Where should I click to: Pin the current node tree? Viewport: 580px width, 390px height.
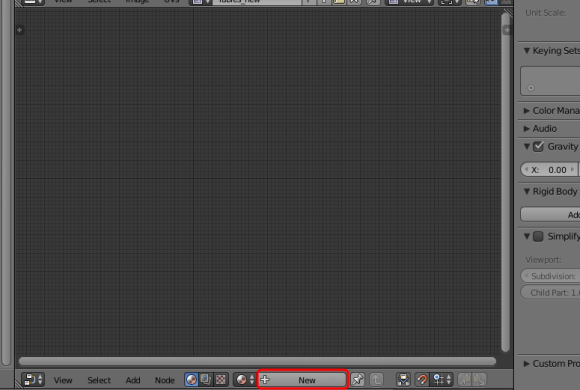(x=358, y=380)
